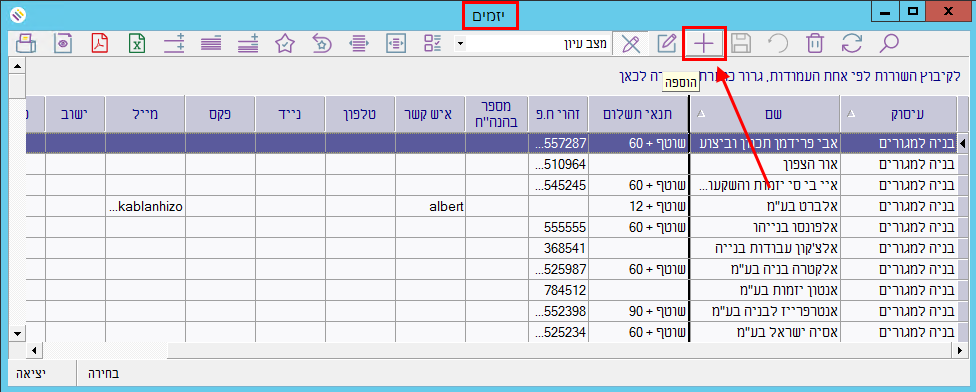Click the נייד column header
This screenshot has height=392, width=976.
coord(290,114)
